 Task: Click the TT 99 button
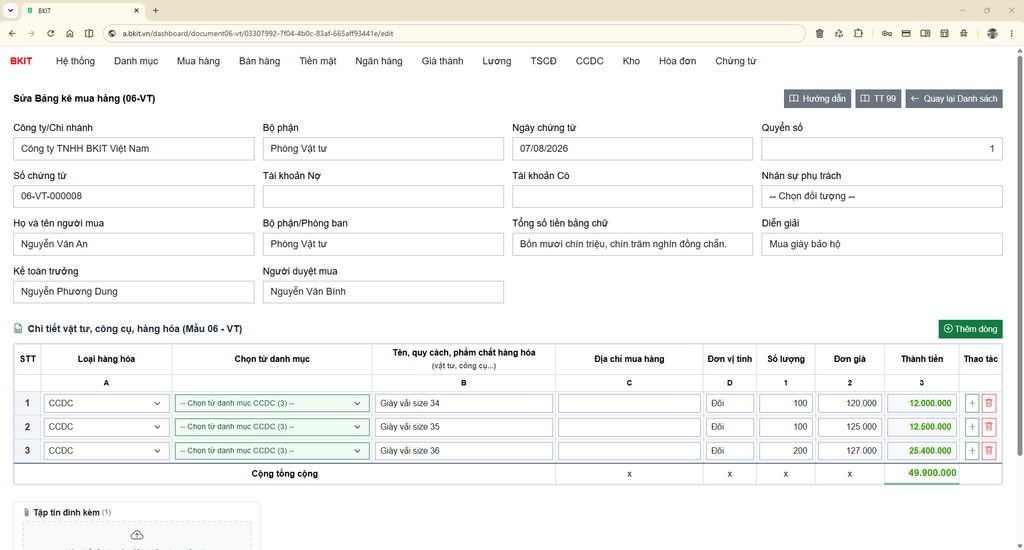[x=878, y=99]
